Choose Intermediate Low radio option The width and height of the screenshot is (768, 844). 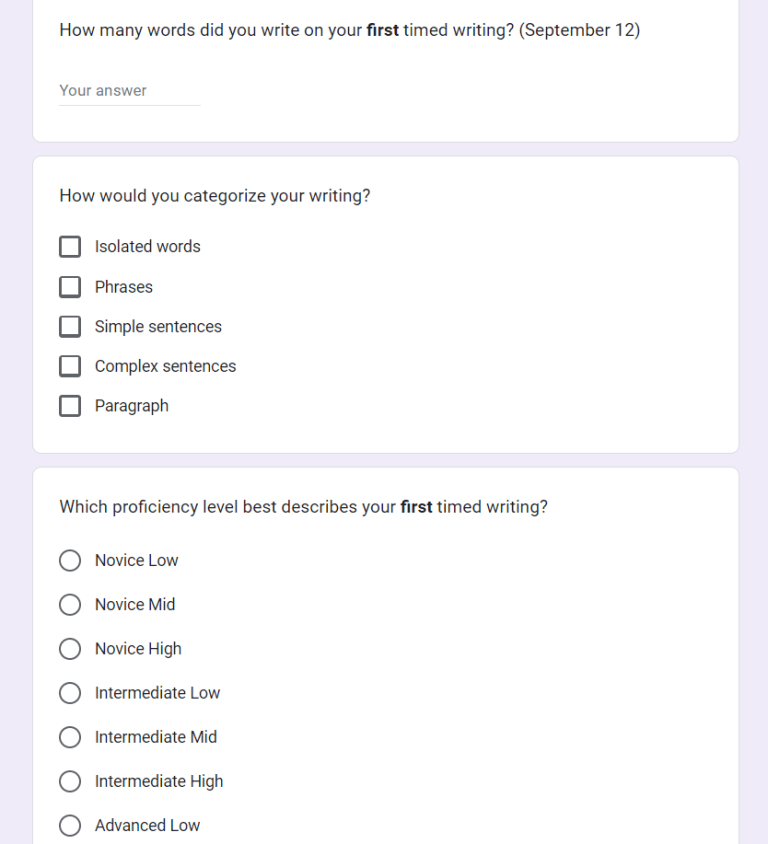click(70, 693)
